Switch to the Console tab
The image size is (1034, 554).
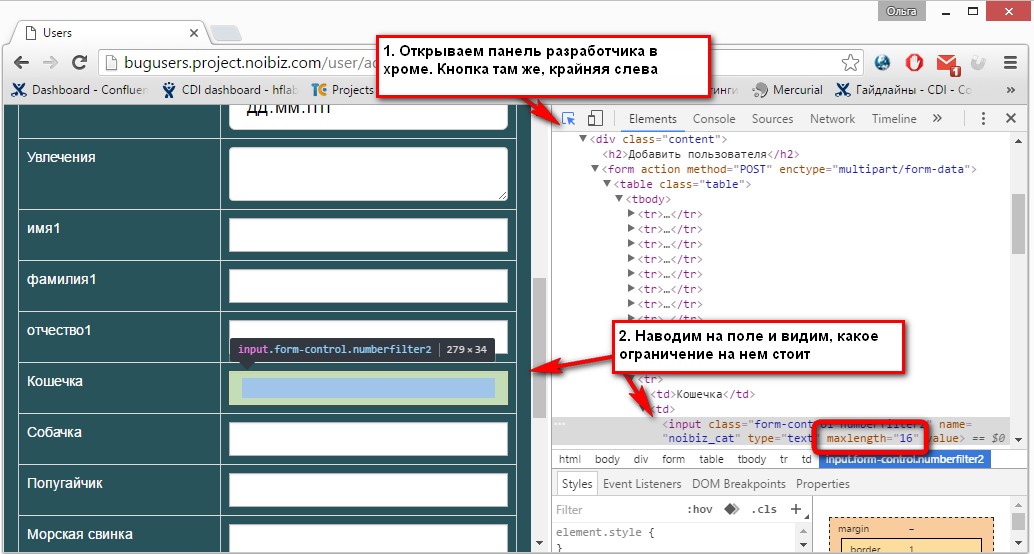(x=714, y=119)
